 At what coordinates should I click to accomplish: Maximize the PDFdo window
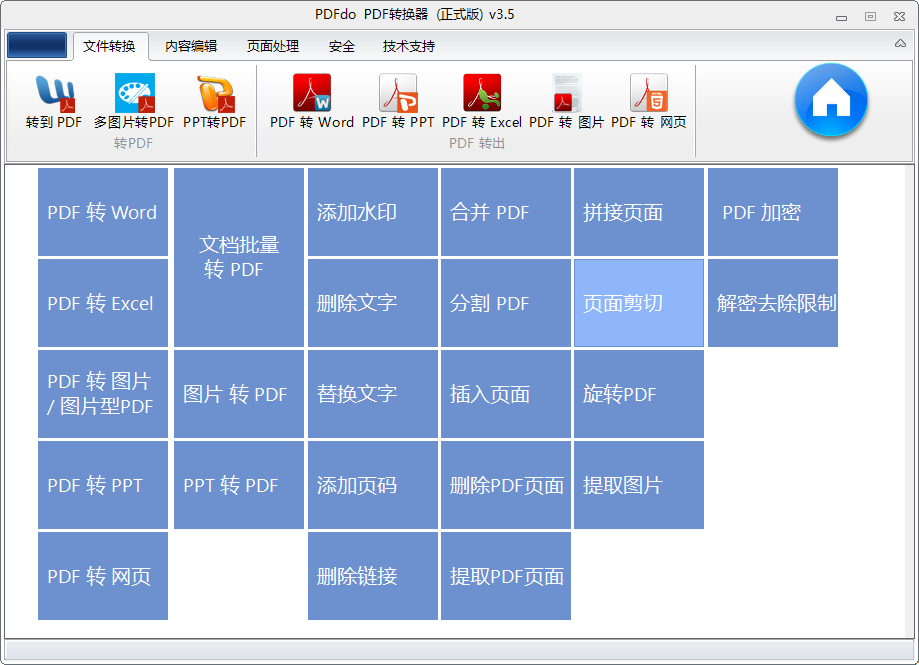[870, 16]
